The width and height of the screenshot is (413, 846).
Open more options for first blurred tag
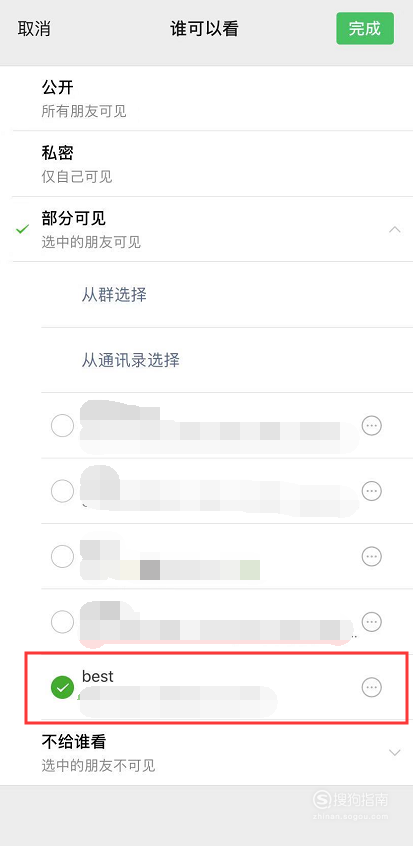point(371,426)
